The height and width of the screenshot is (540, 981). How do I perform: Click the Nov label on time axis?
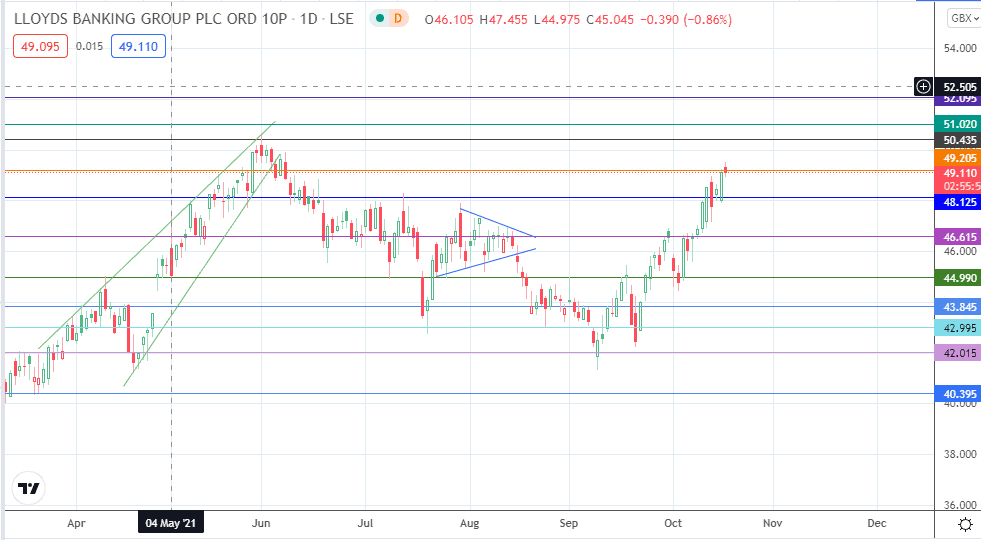pyautogui.click(x=773, y=523)
